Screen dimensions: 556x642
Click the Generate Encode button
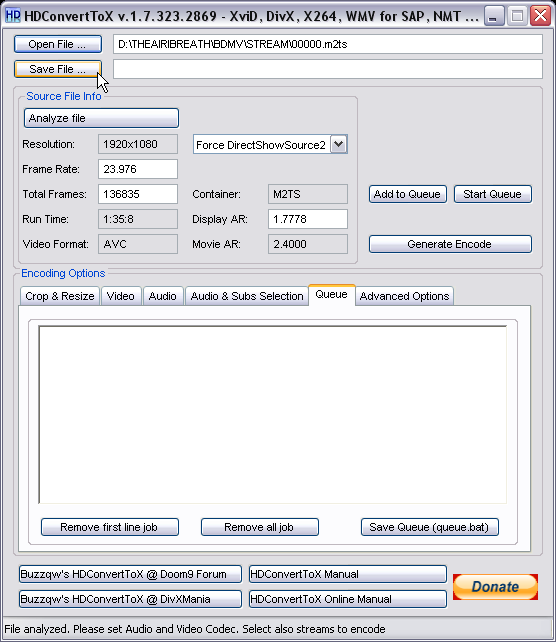[x=450, y=244]
